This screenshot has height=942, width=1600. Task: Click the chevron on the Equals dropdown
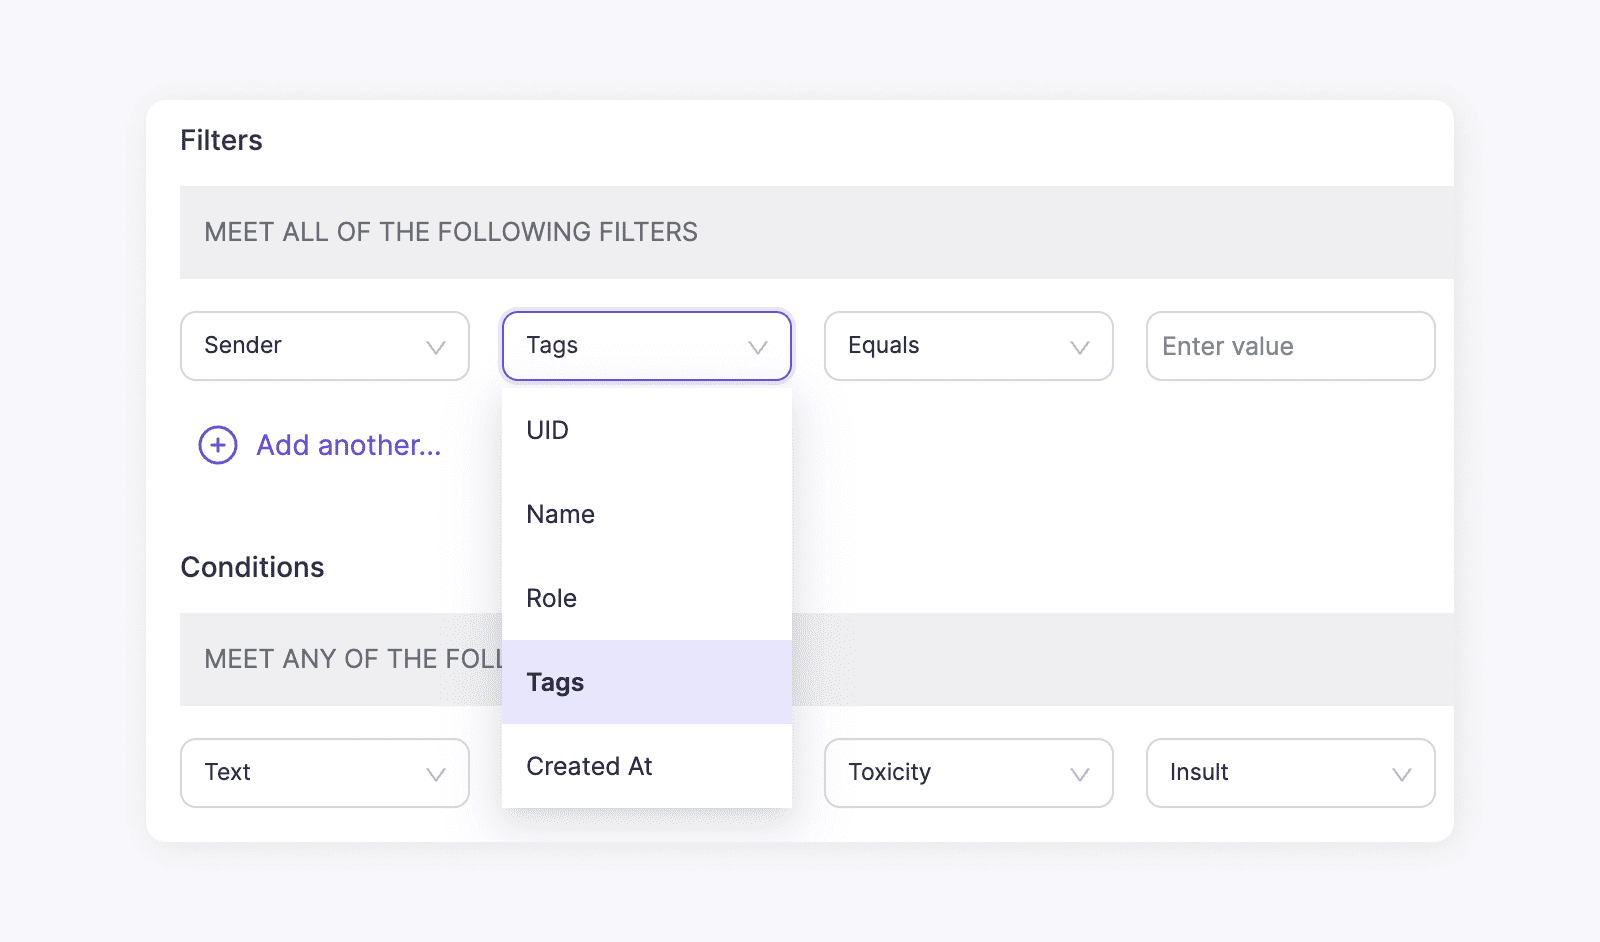1078,346
